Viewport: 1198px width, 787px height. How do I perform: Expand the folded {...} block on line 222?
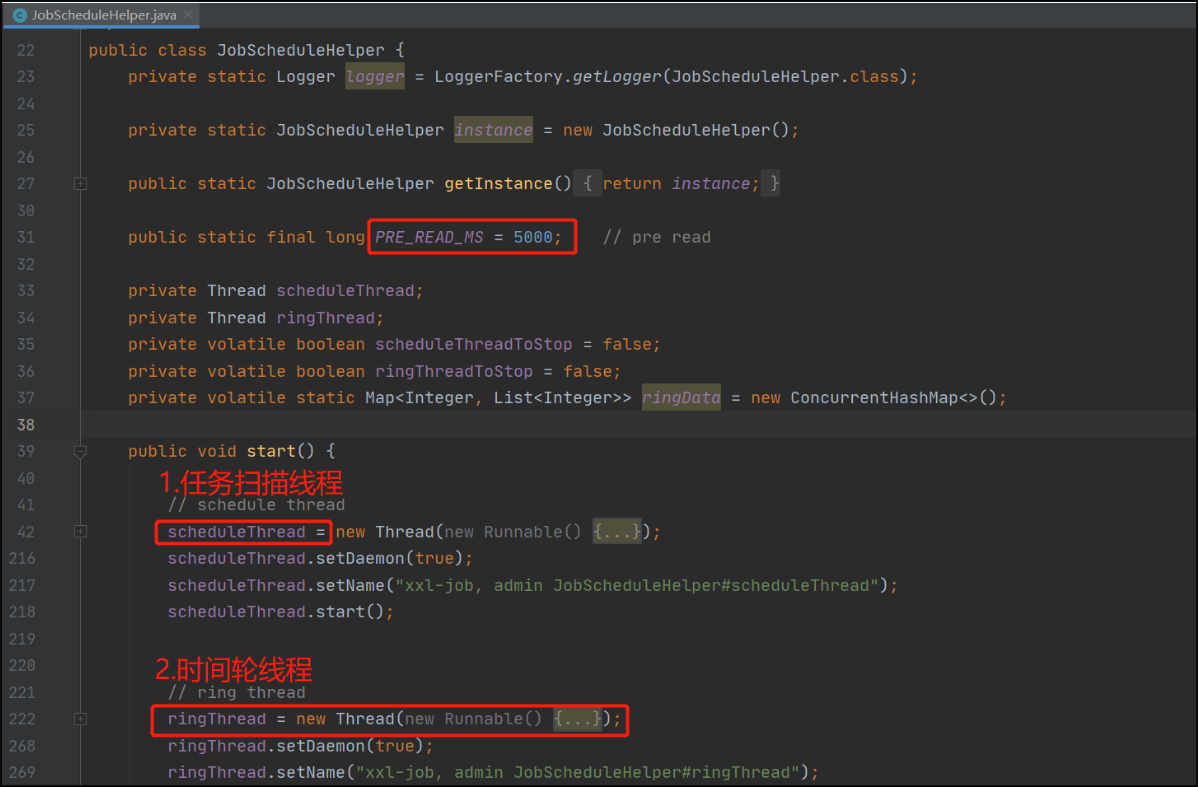578,719
